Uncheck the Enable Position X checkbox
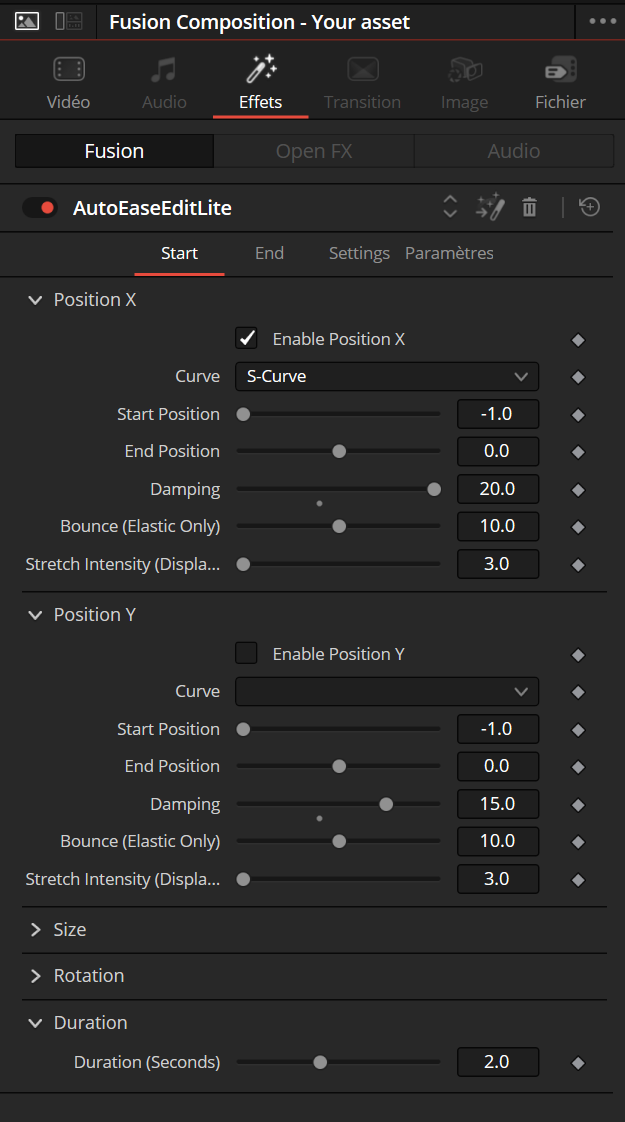The width and height of the screenshot is (625, 1122). [246, 338]
